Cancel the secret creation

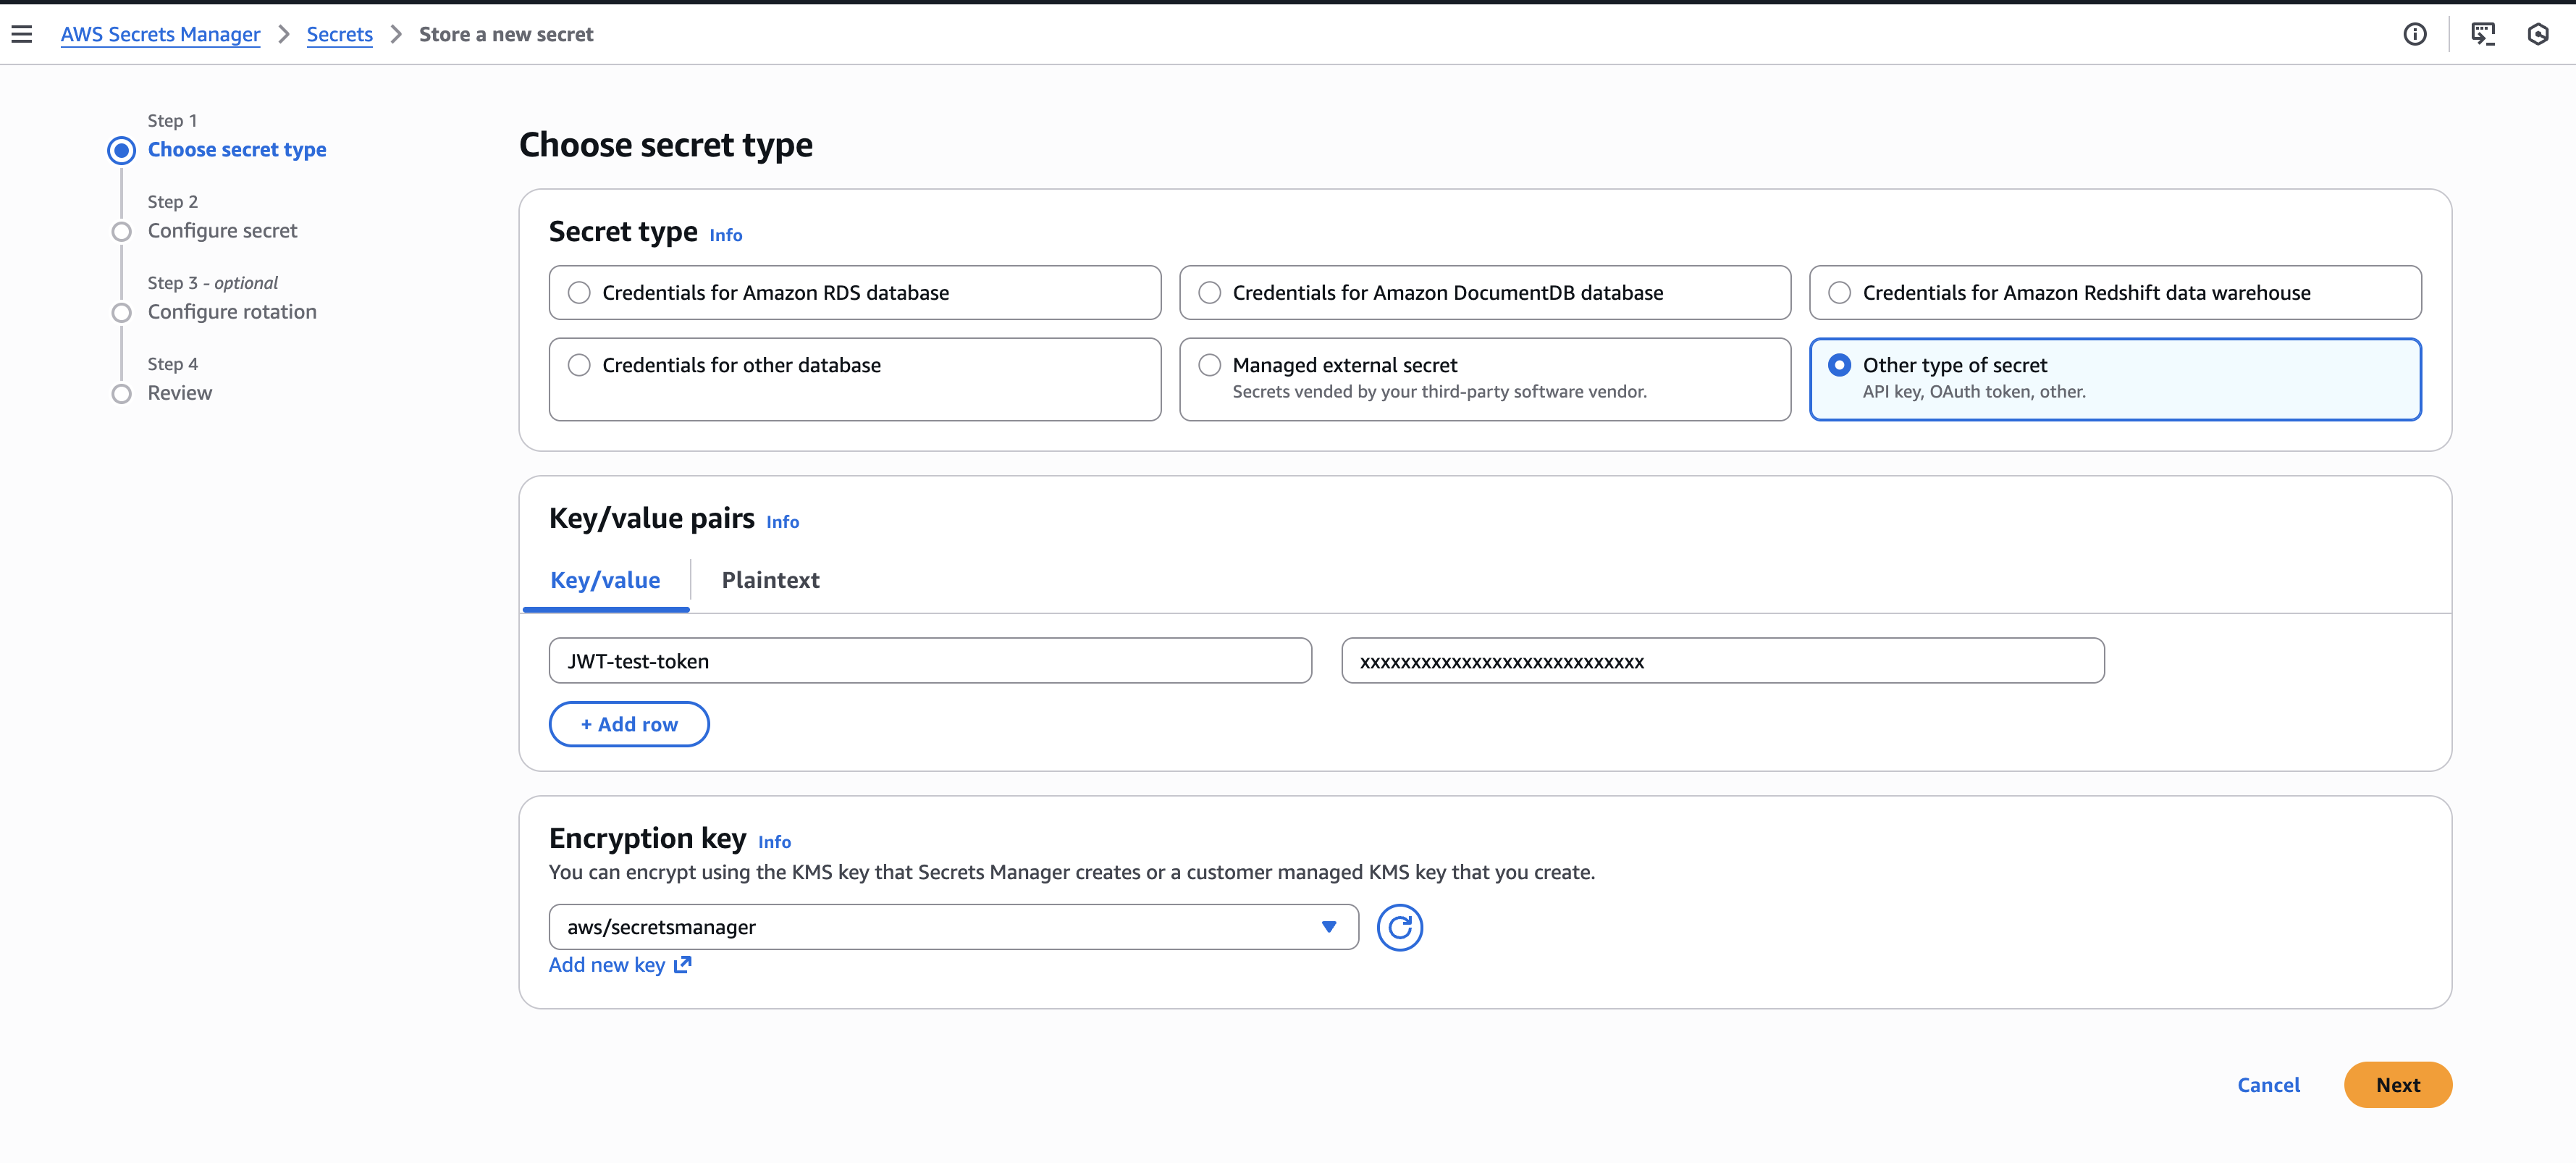click(x=2268, y=1084)
